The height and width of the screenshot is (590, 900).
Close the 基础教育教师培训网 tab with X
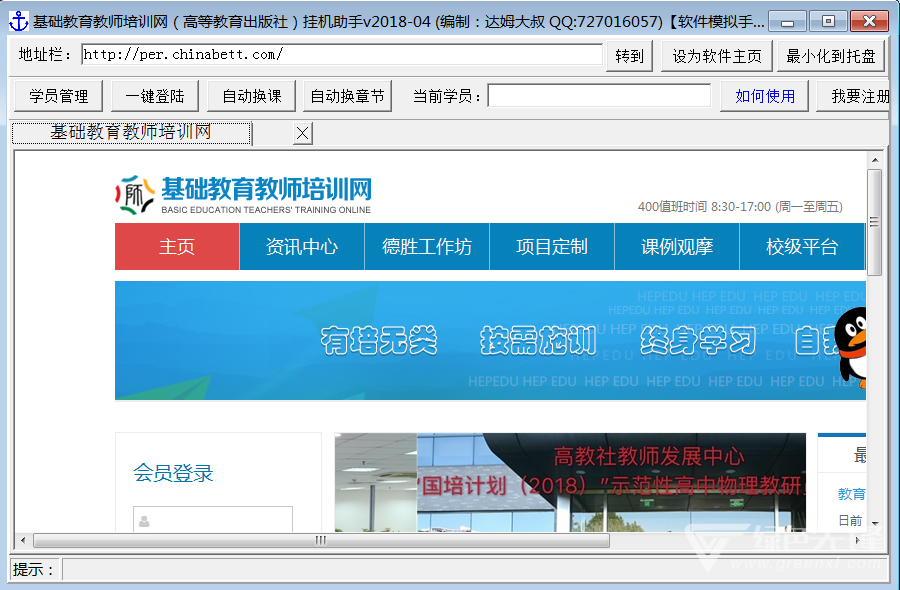point(302,133)
